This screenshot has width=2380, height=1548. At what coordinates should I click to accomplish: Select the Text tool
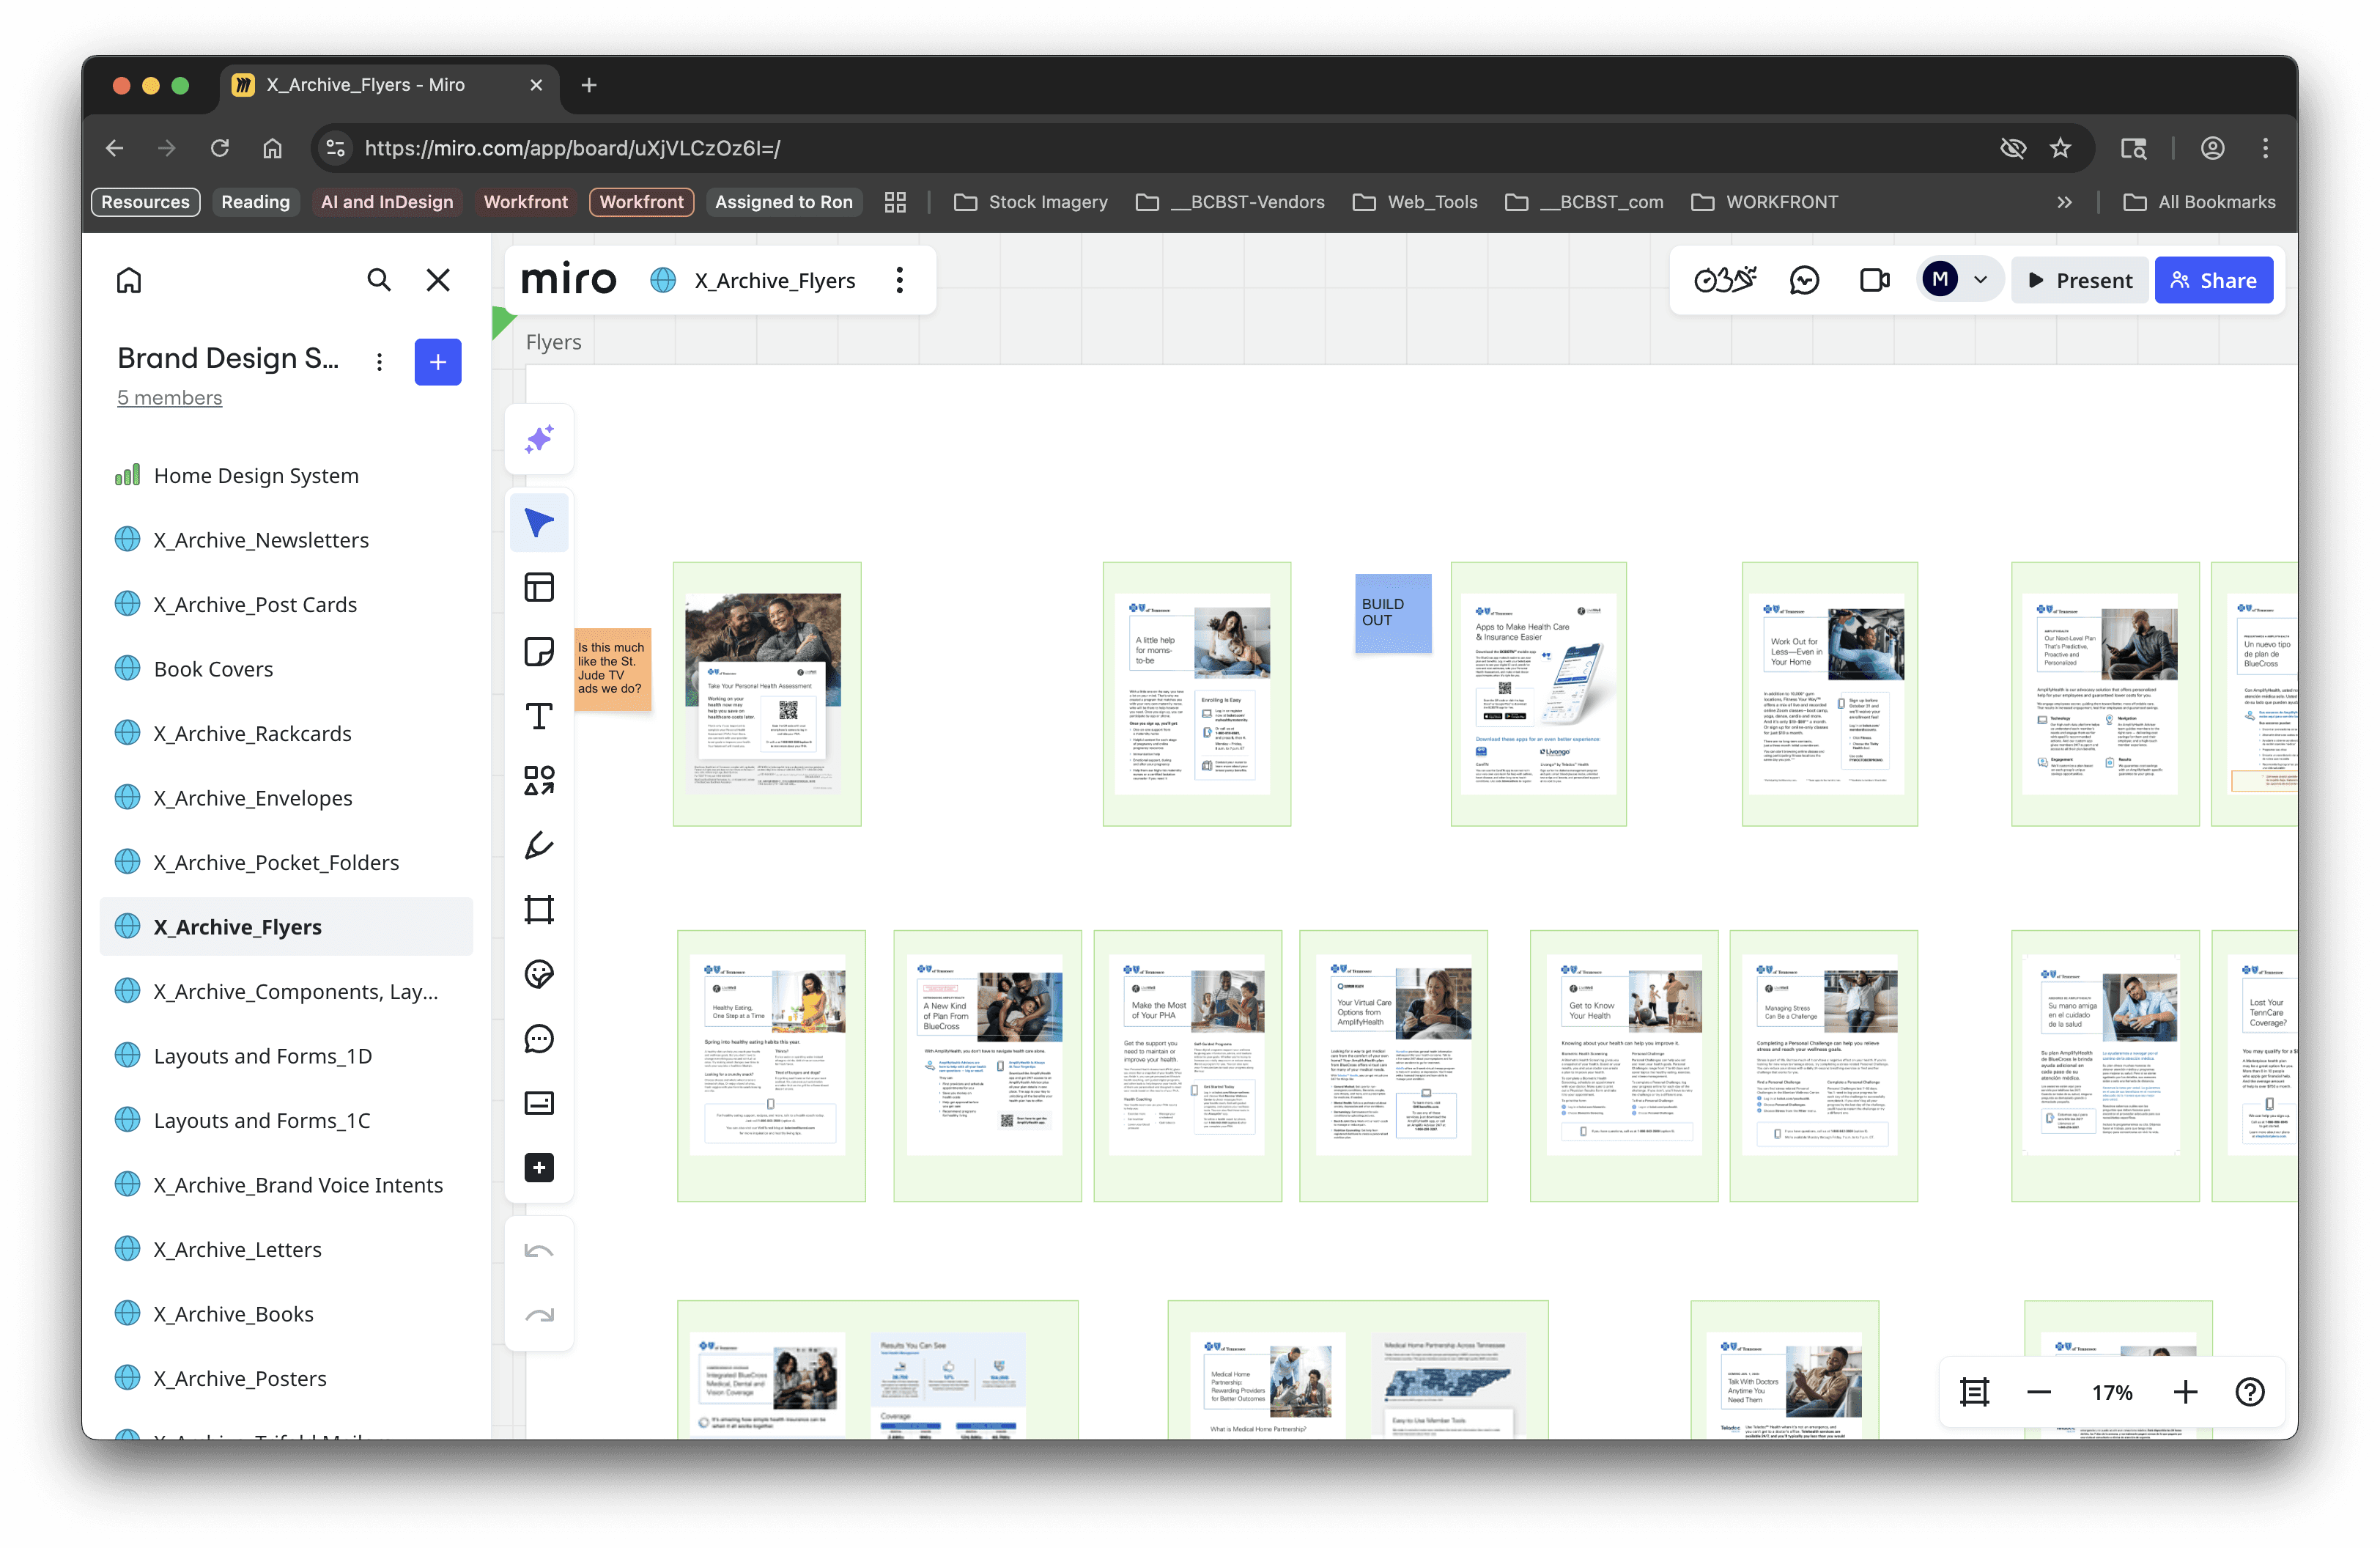[x=539, y=716]
